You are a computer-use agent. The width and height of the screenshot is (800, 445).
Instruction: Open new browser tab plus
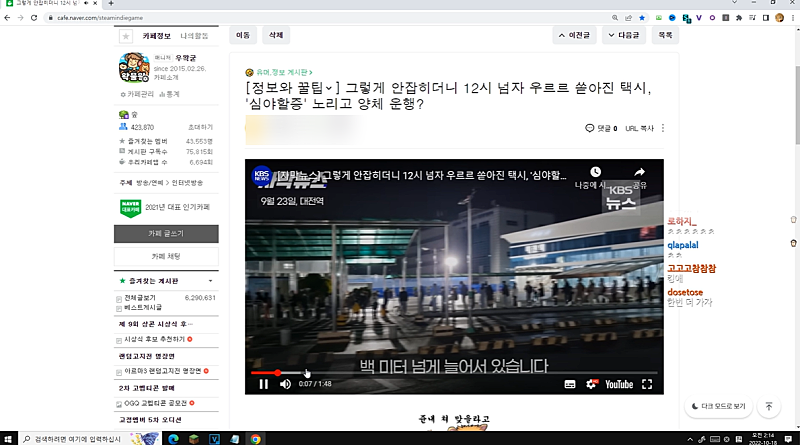pos(111,3)
